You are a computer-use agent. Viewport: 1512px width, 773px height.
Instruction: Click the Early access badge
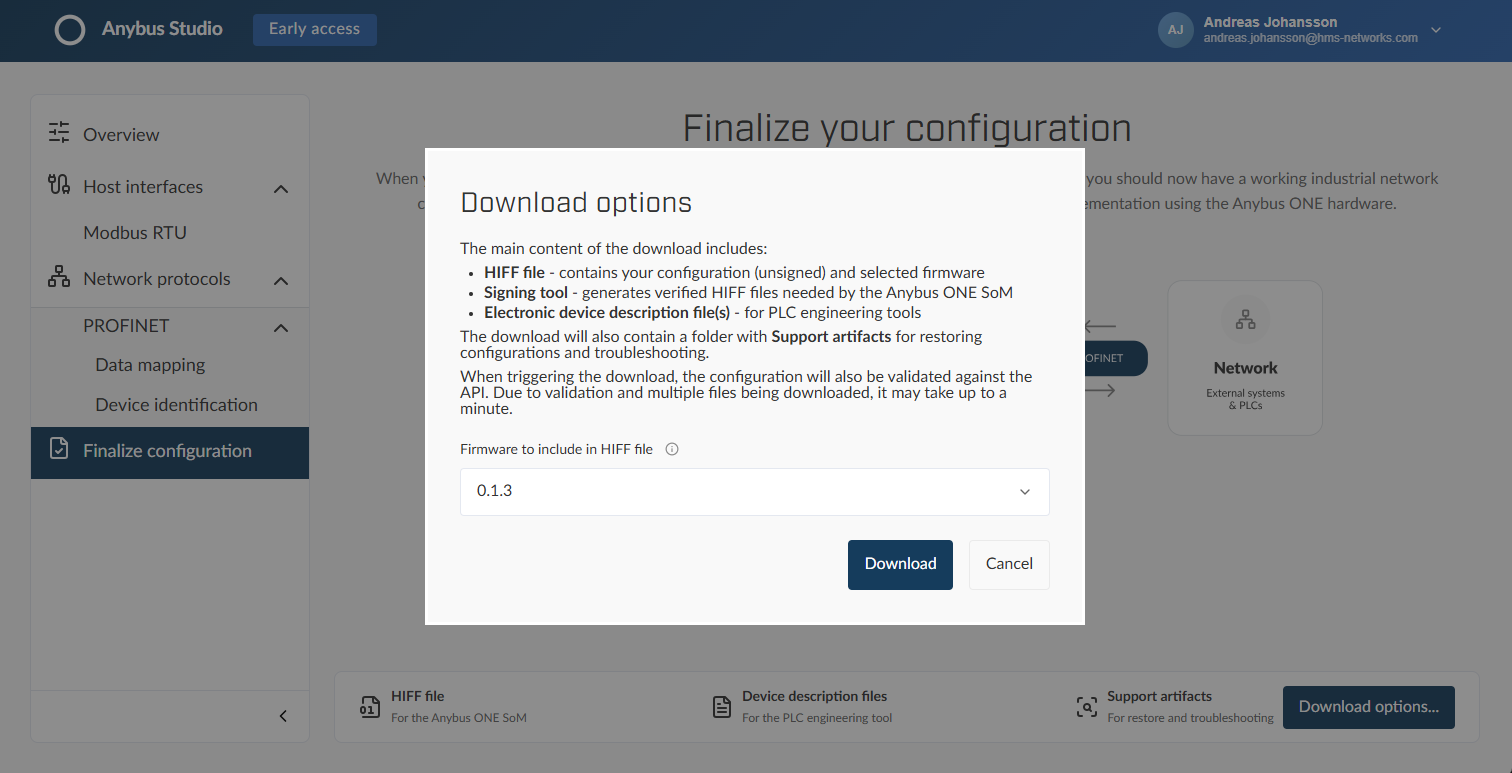(x=314, y=29)
